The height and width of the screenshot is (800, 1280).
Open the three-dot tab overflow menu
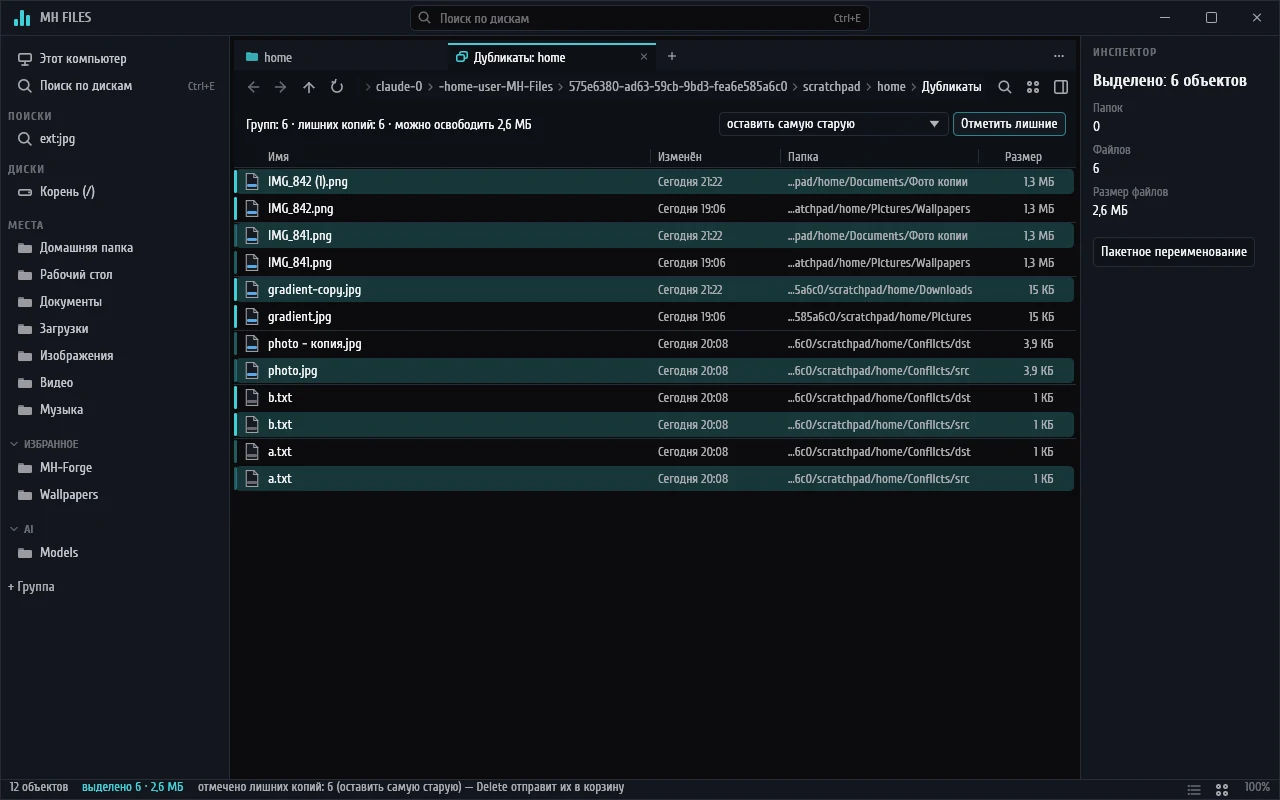[x=1059, y=56]
